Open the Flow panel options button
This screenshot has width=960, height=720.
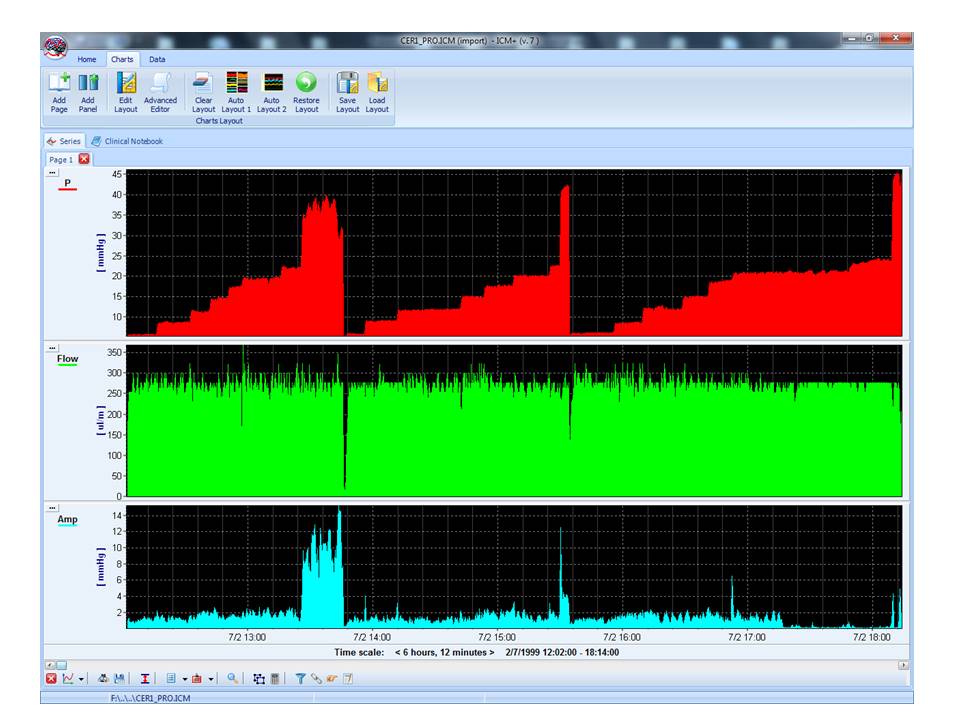point(52,347)
